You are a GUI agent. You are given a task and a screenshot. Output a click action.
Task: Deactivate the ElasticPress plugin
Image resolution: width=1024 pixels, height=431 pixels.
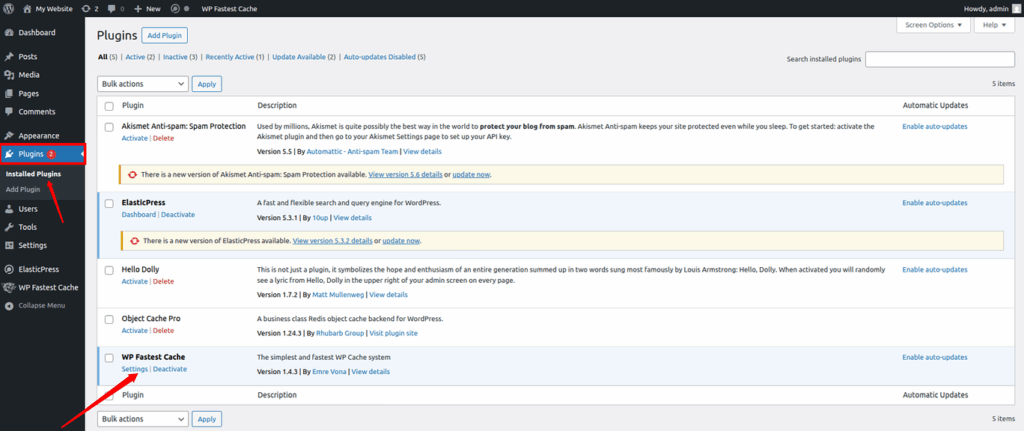[x=178, y=215]
